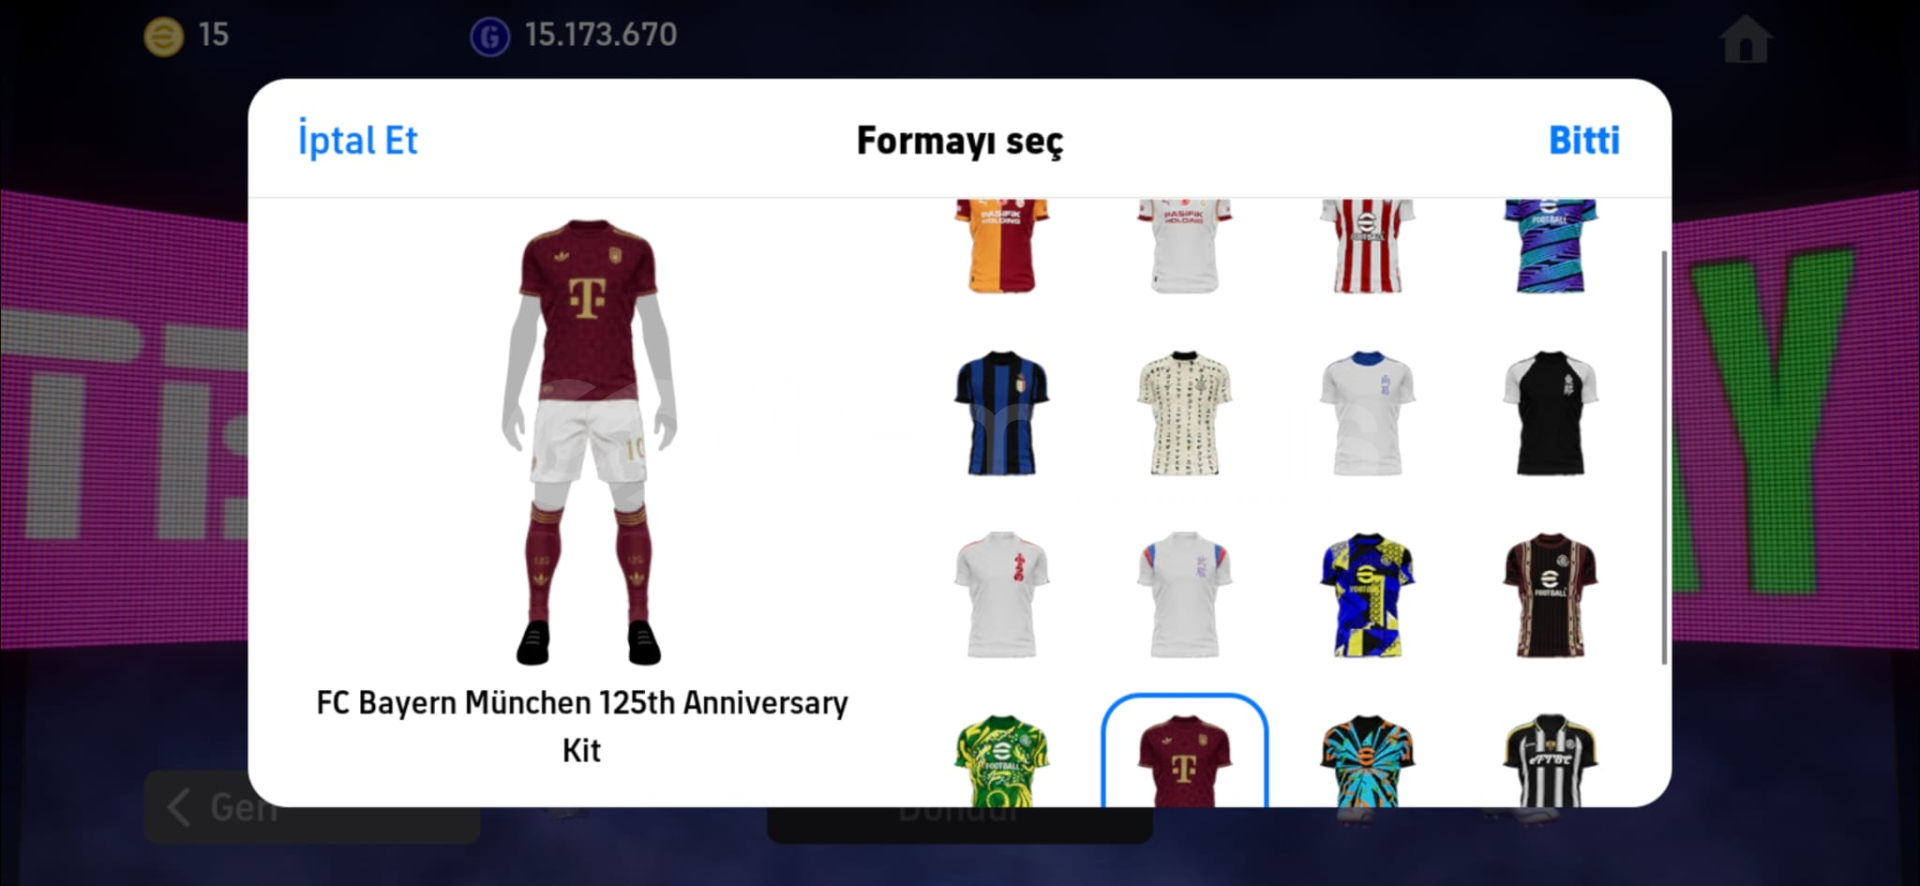
Task: Tap the blue GP currency icon
Action: click(490, 38)
